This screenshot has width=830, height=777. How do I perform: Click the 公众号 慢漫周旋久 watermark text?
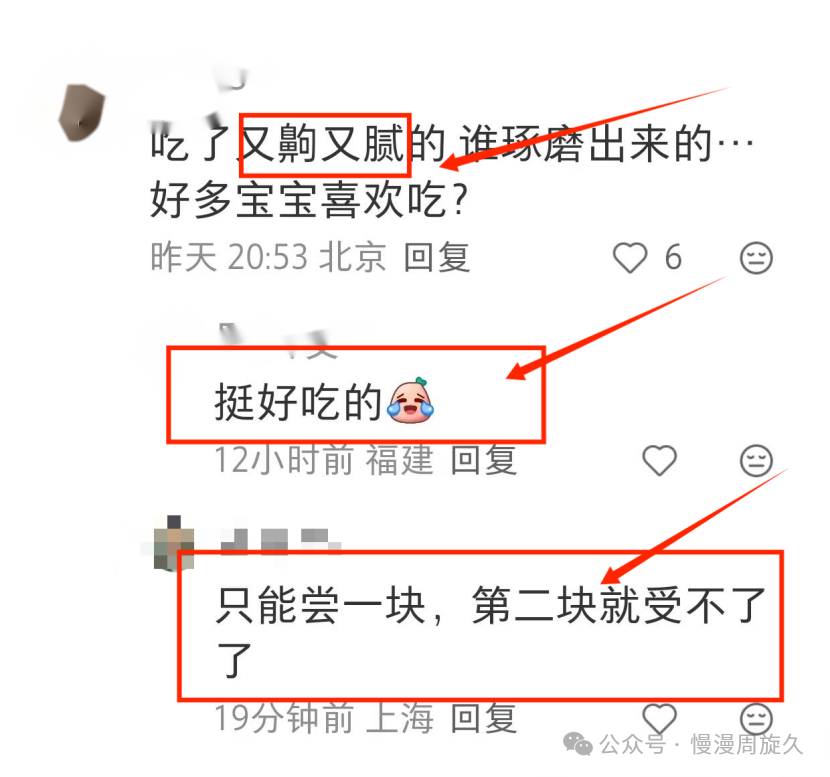701,744
